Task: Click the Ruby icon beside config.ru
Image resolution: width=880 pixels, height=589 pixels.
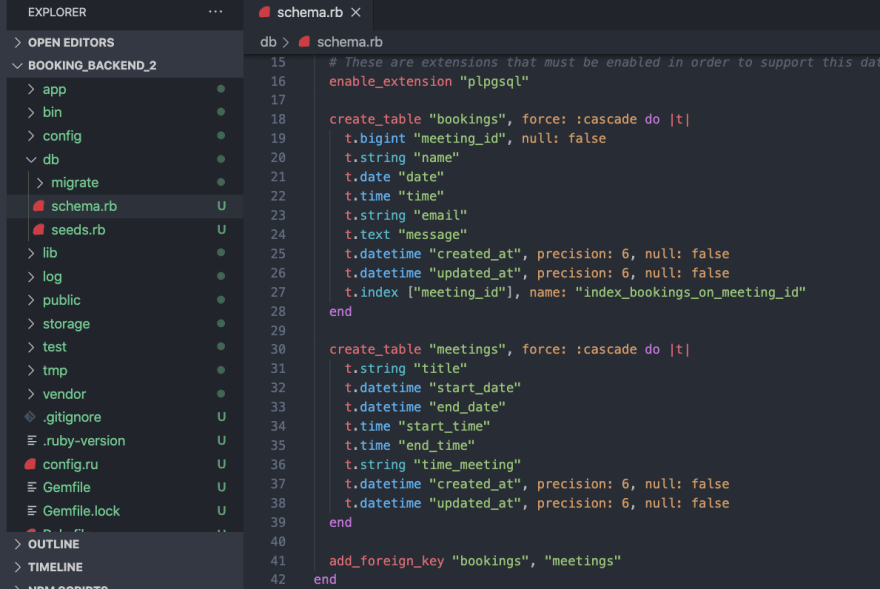Action: 30,464
